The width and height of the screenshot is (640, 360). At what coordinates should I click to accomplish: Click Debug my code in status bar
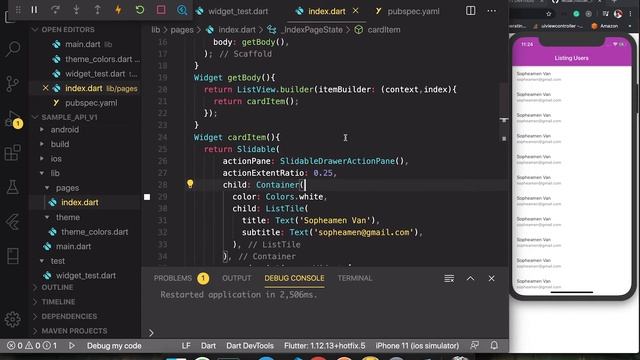(x=114, y=346)
